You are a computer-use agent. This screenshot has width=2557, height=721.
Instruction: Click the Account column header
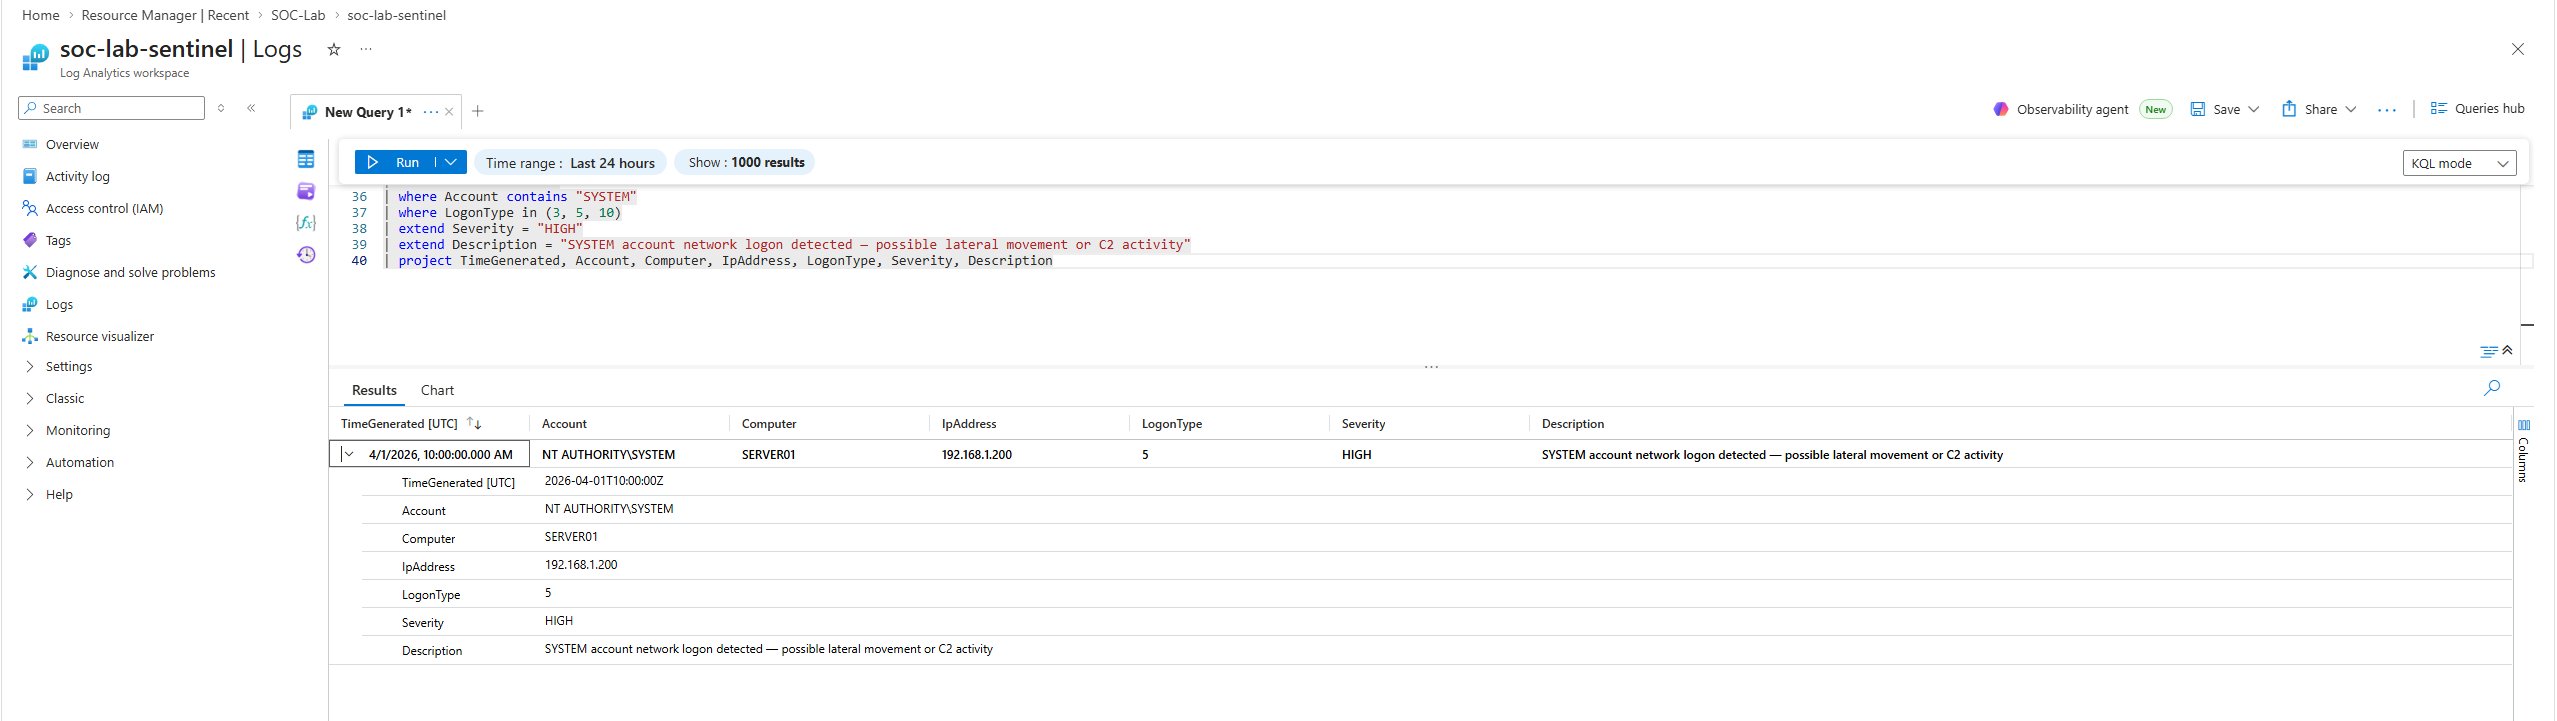pos(564,424)
